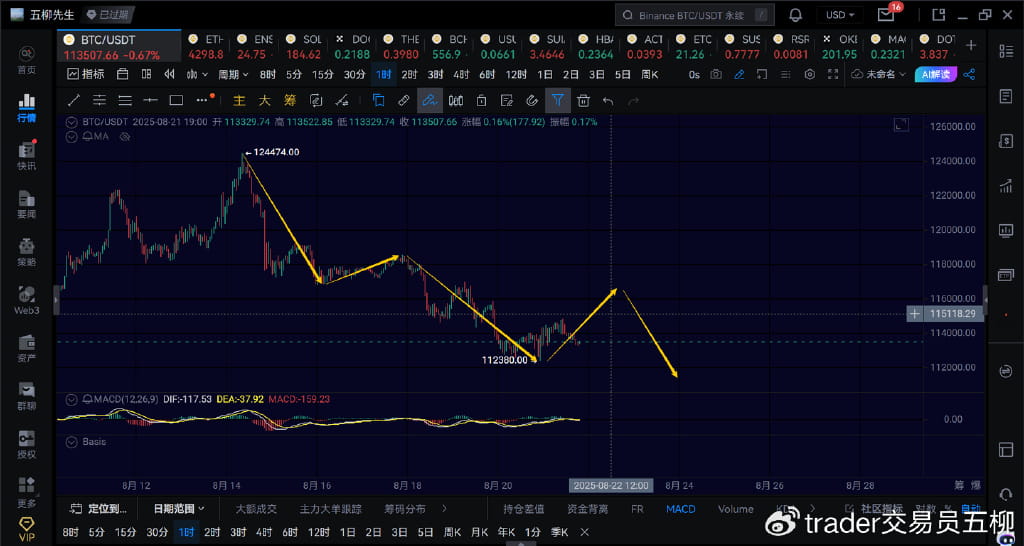Image resolution: width=1024 pixels, height=546 pixels.
Task: Select the ruler measure tool
Action: click(x=404, y=101)
